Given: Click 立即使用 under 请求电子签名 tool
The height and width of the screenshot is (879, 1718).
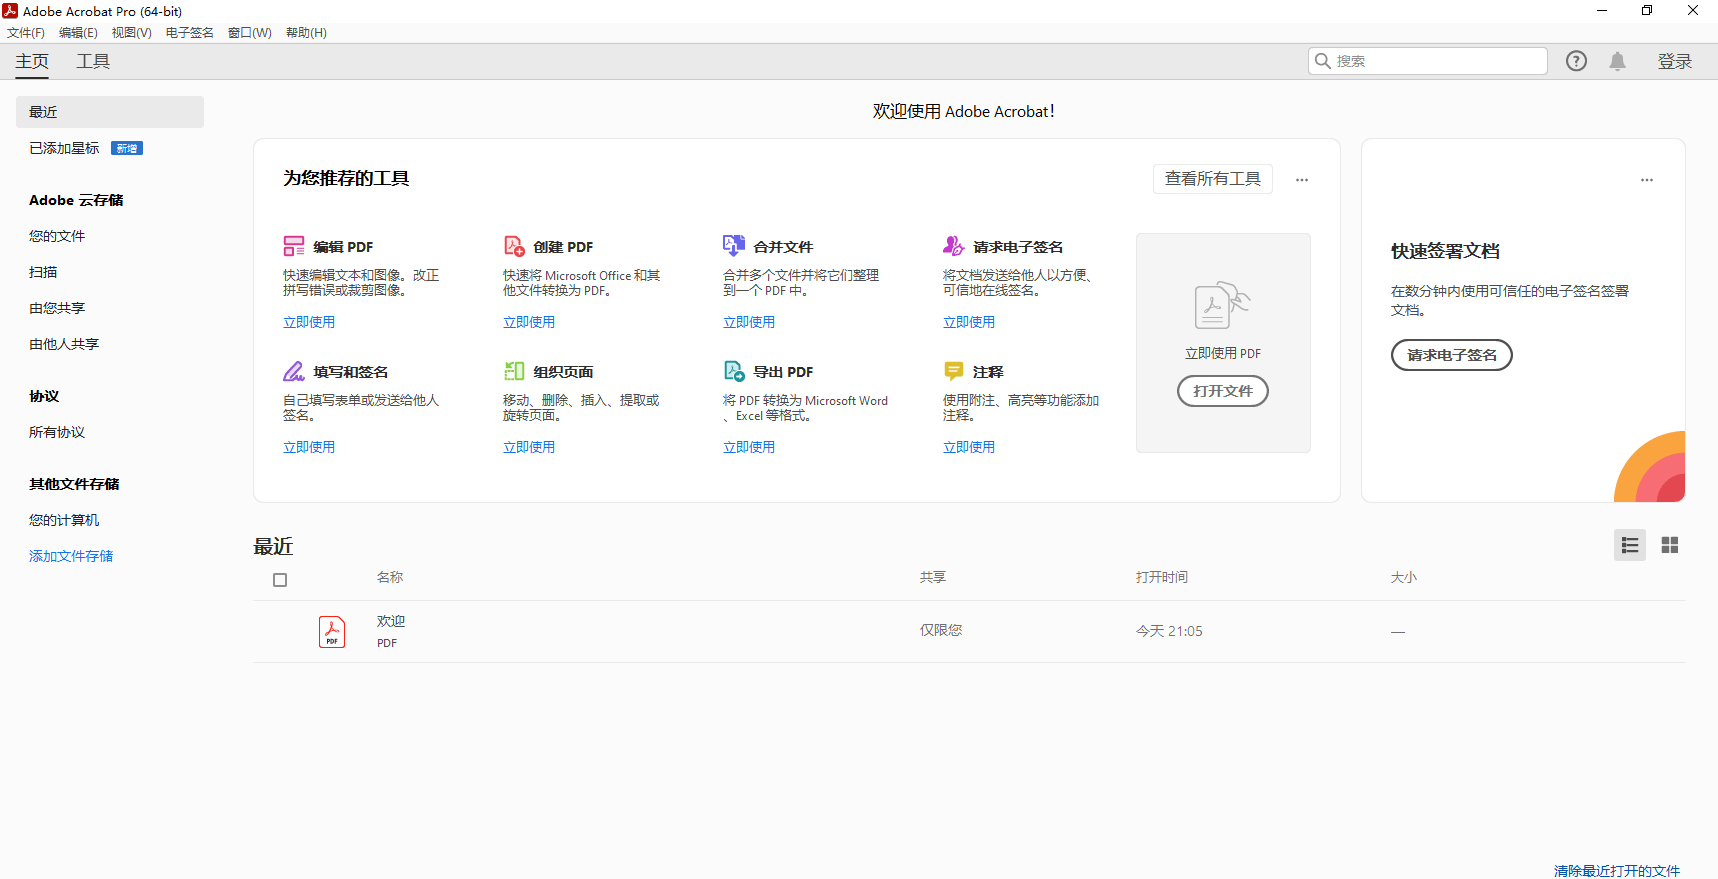Looking at the screenshot, I should tap(969, 322).
